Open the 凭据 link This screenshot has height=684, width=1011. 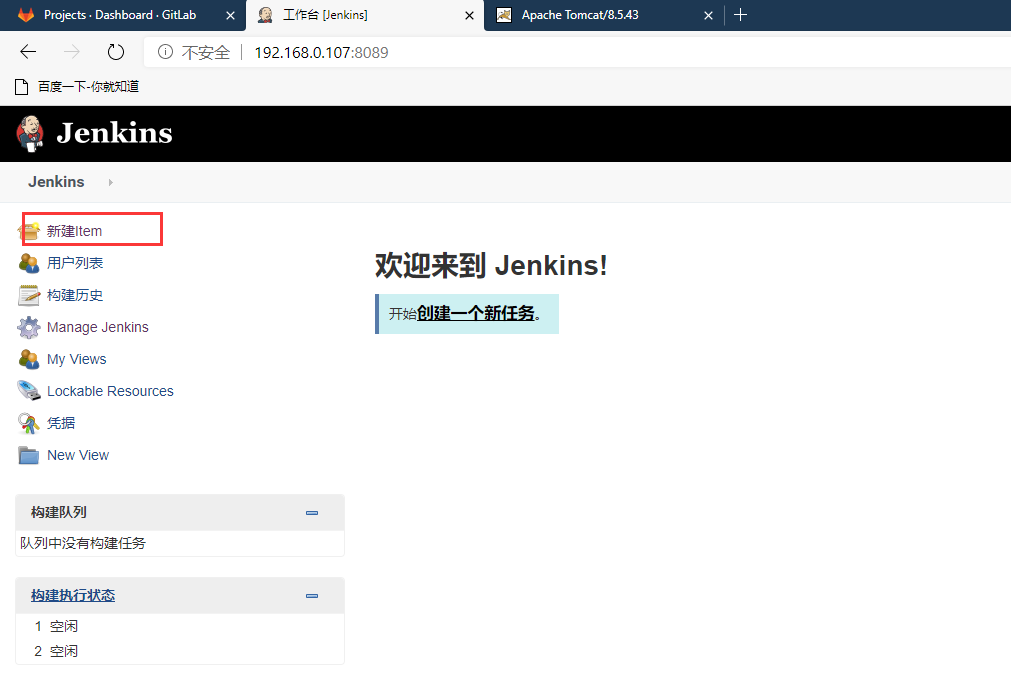(x=61, y=423)
